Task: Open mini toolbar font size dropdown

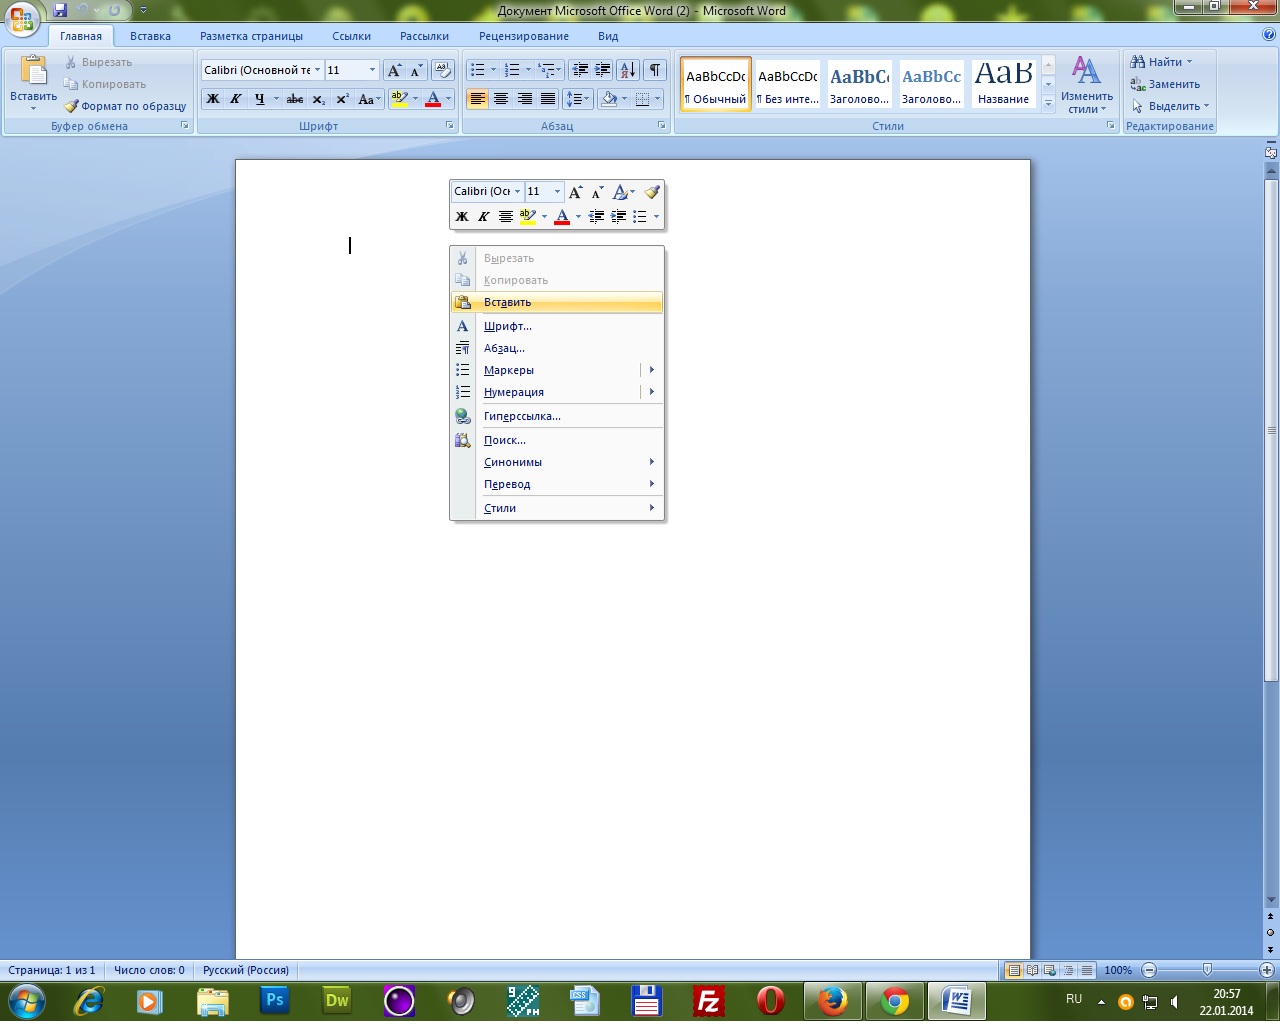Action: pos(557,192)
